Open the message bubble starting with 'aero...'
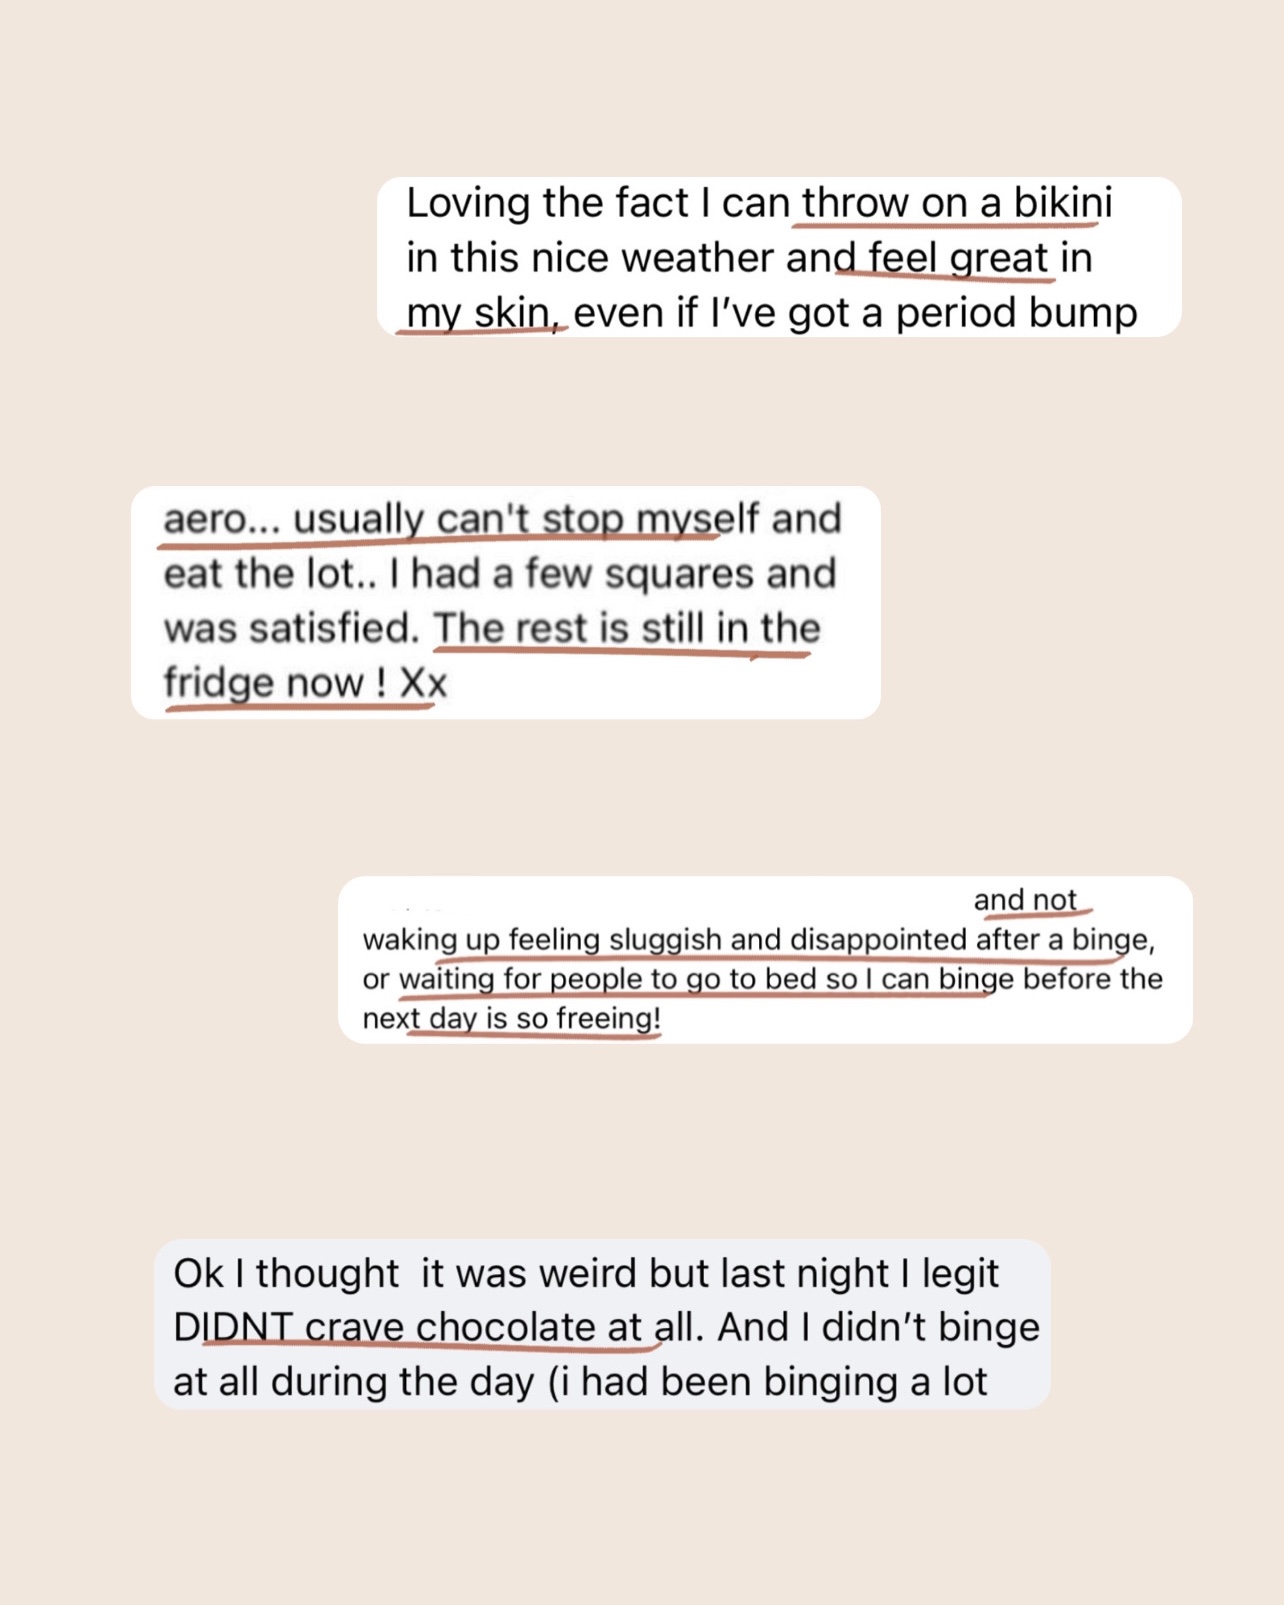This screenshot has width=1284, height=1605. click(x=506, y=602)
